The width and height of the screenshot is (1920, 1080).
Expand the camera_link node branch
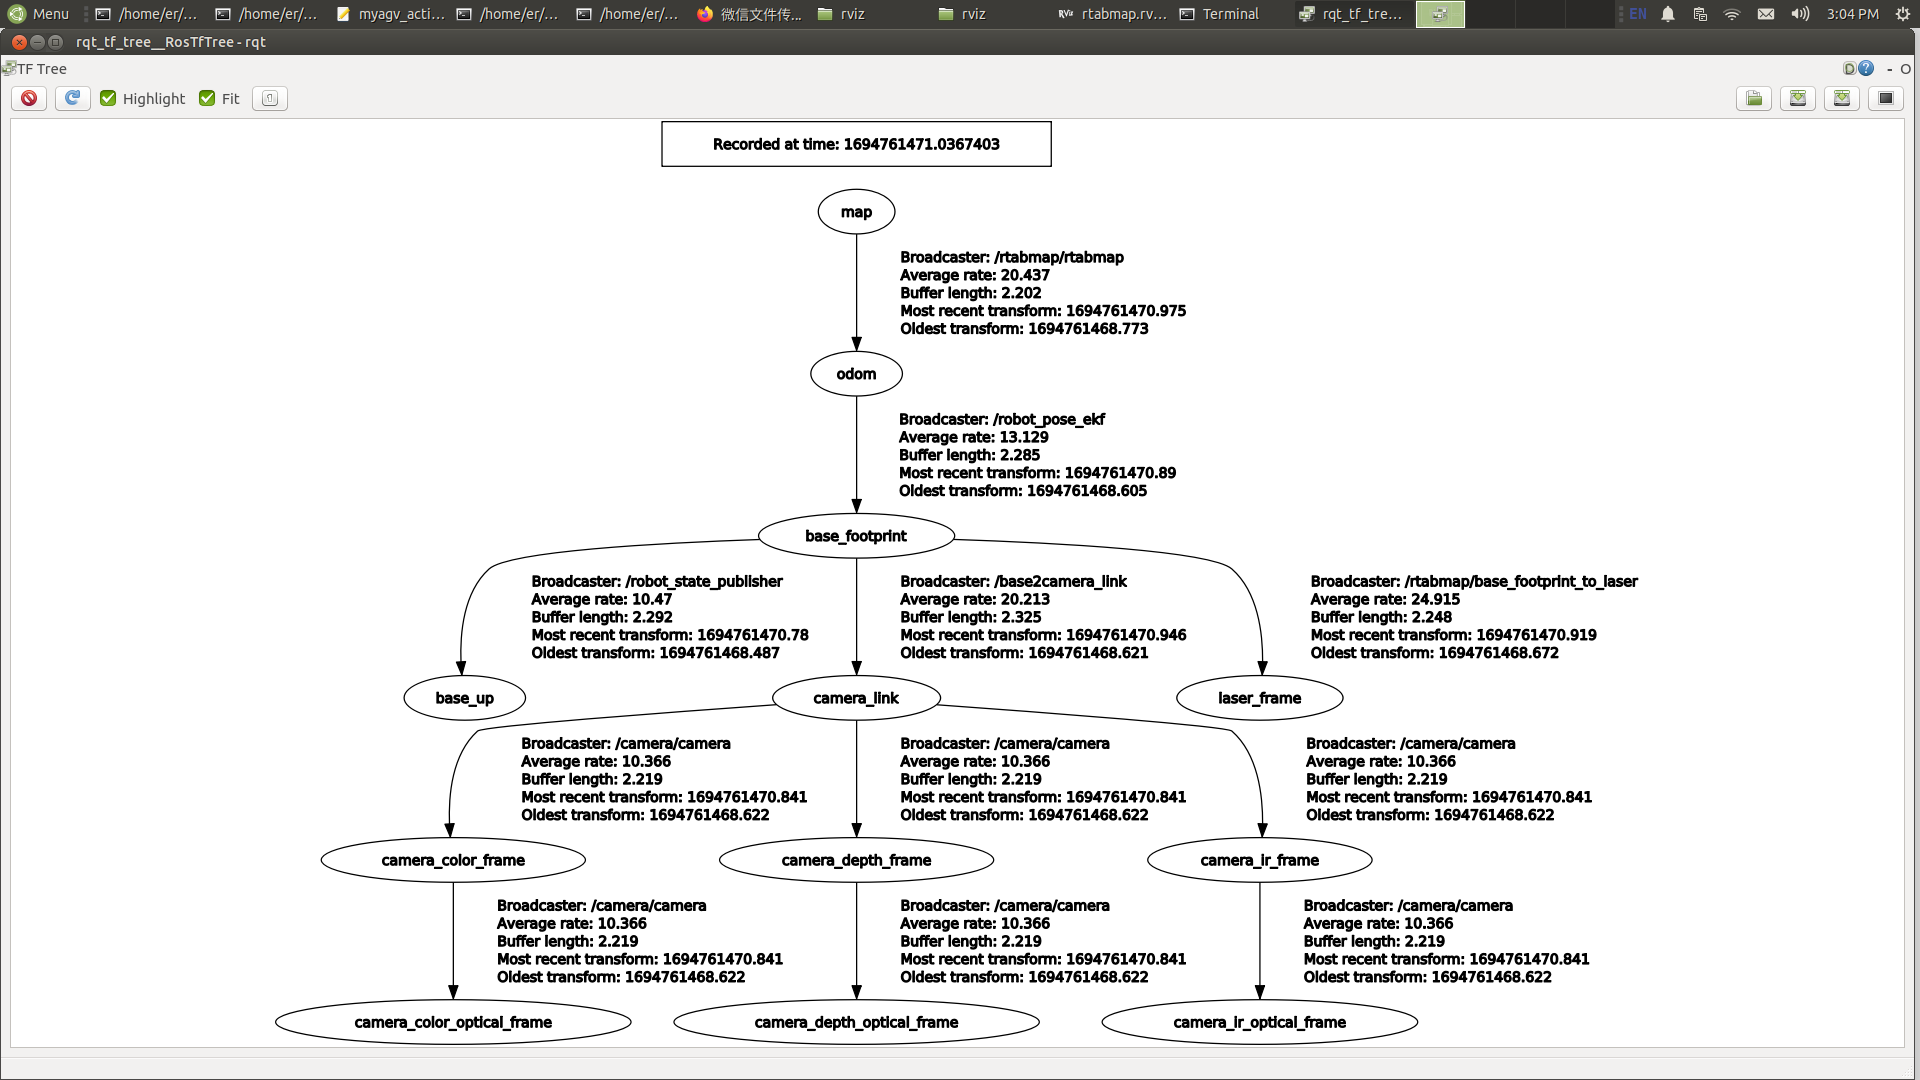tap(856, 698)
